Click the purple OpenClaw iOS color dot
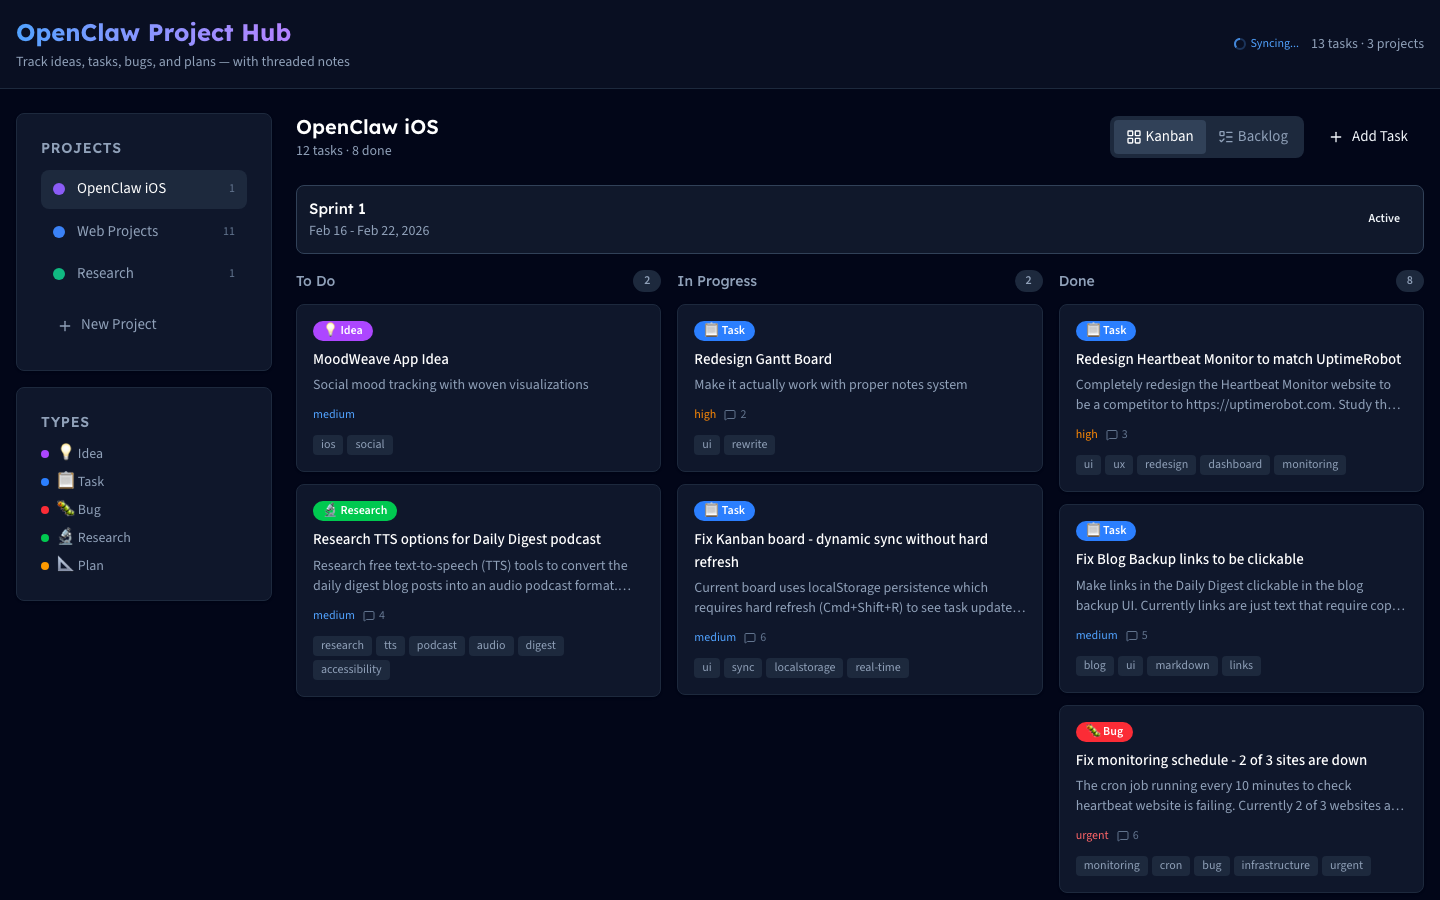The image size is (1440, 900). 59,189
